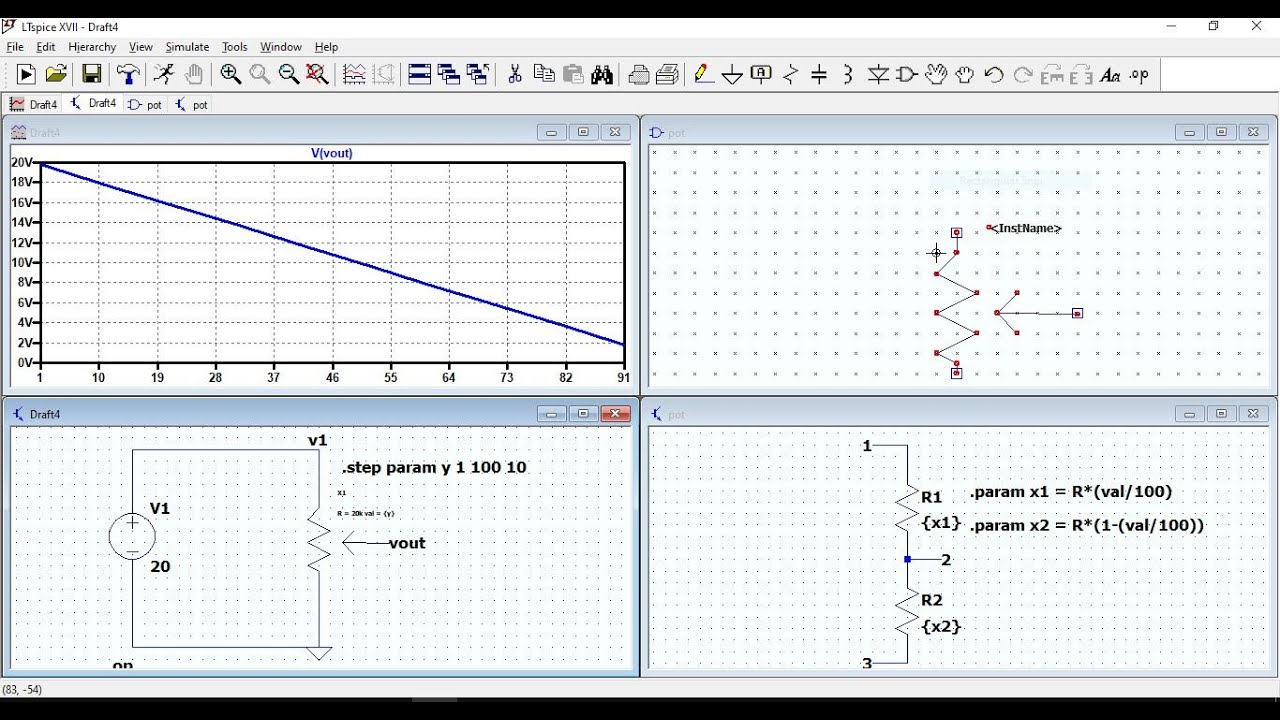Open the Simulate menu
This screenshot has width=1280, height=720.
(187, 47)
